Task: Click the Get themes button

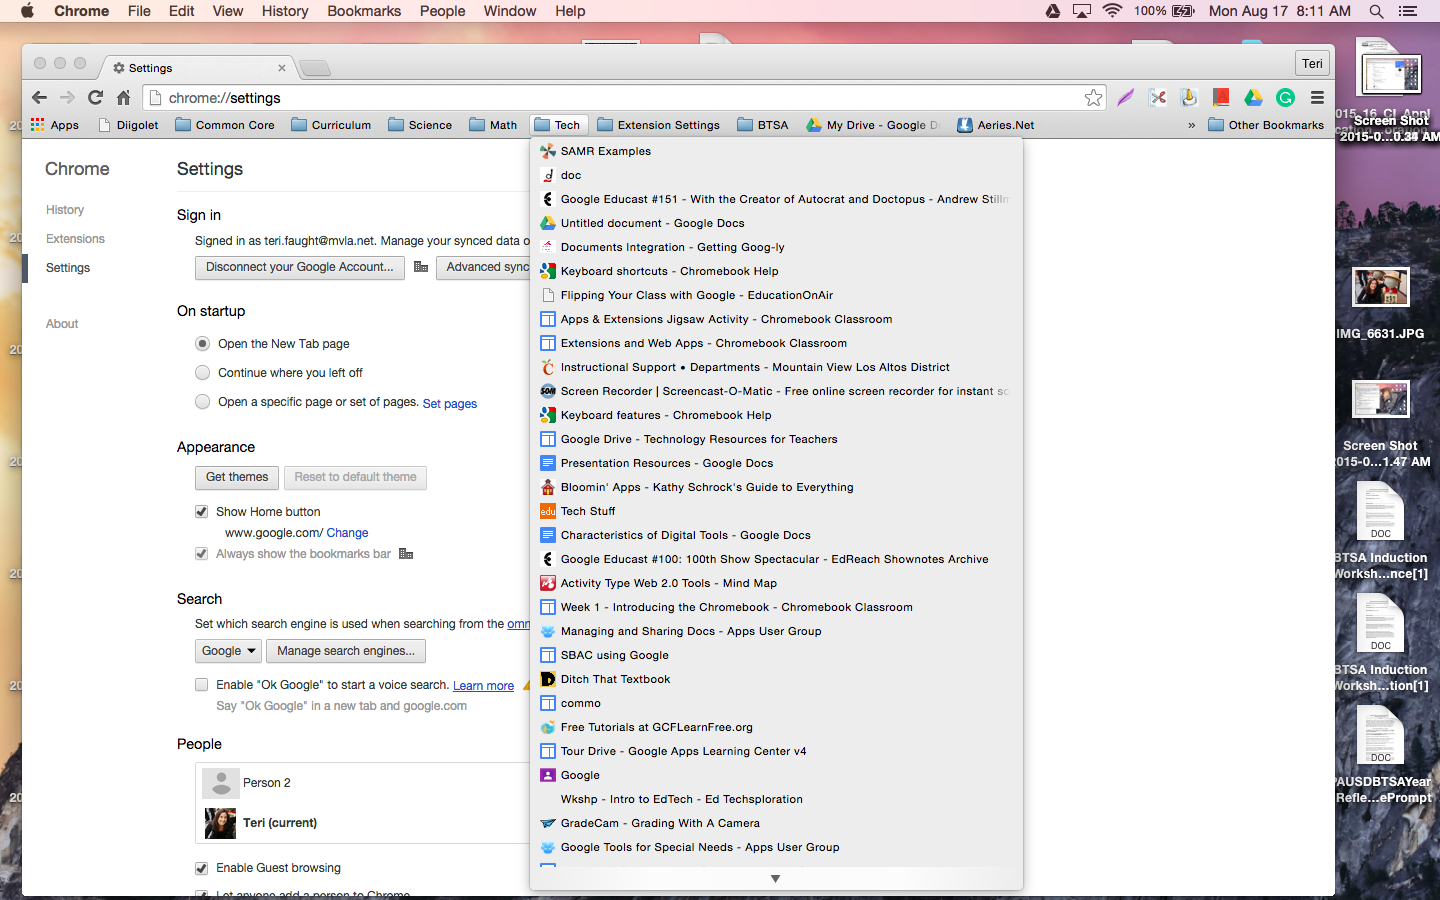Action: 237,477
